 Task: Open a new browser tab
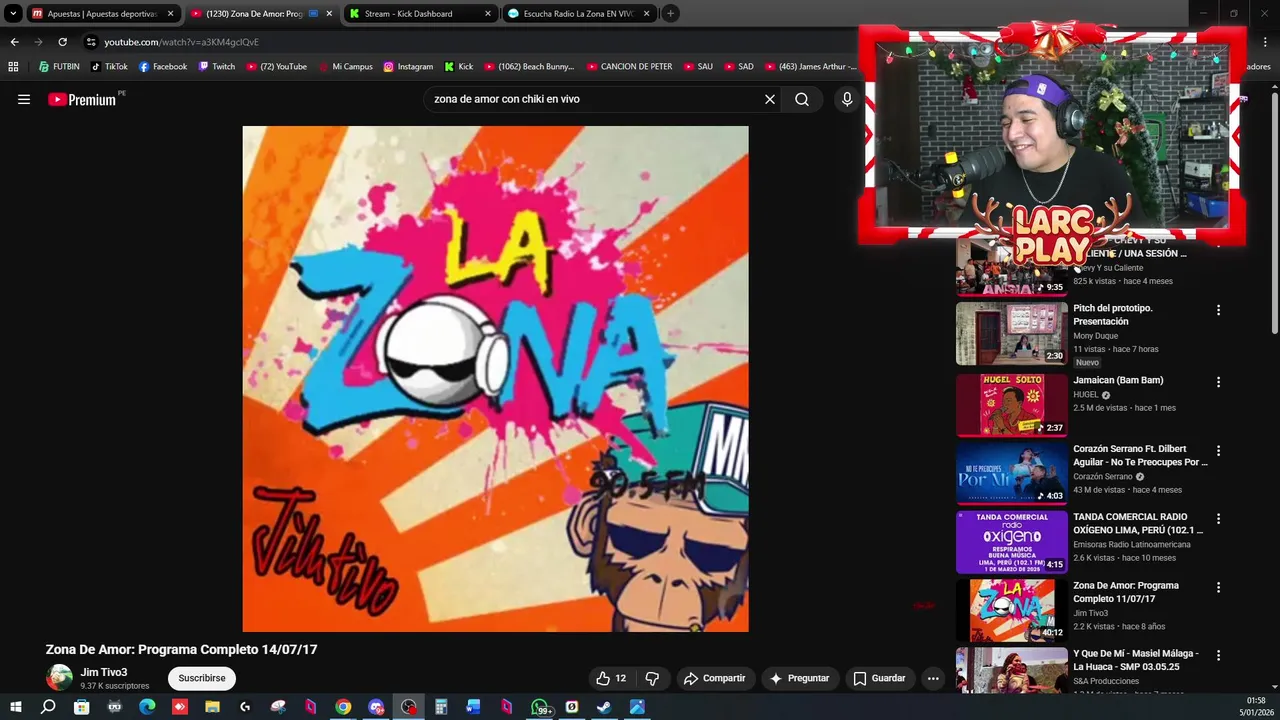click(x=670, y=13)
